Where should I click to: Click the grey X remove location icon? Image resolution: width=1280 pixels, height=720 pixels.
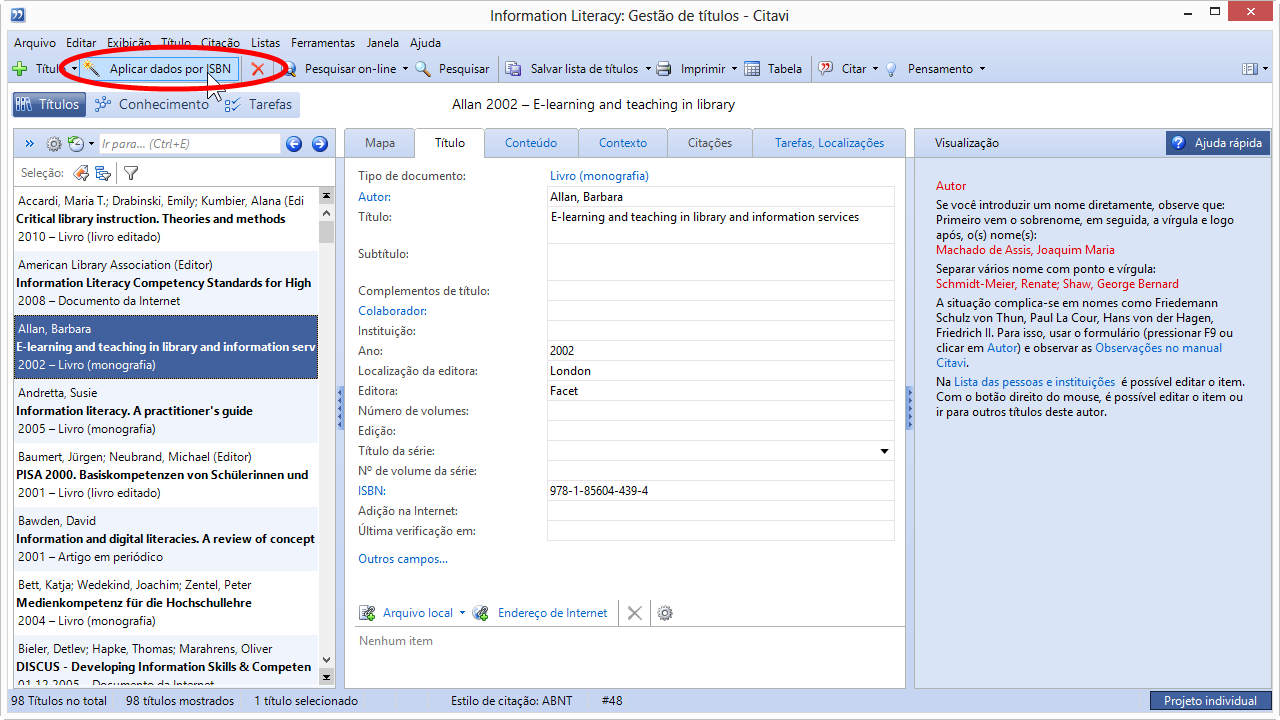[634, 613]
